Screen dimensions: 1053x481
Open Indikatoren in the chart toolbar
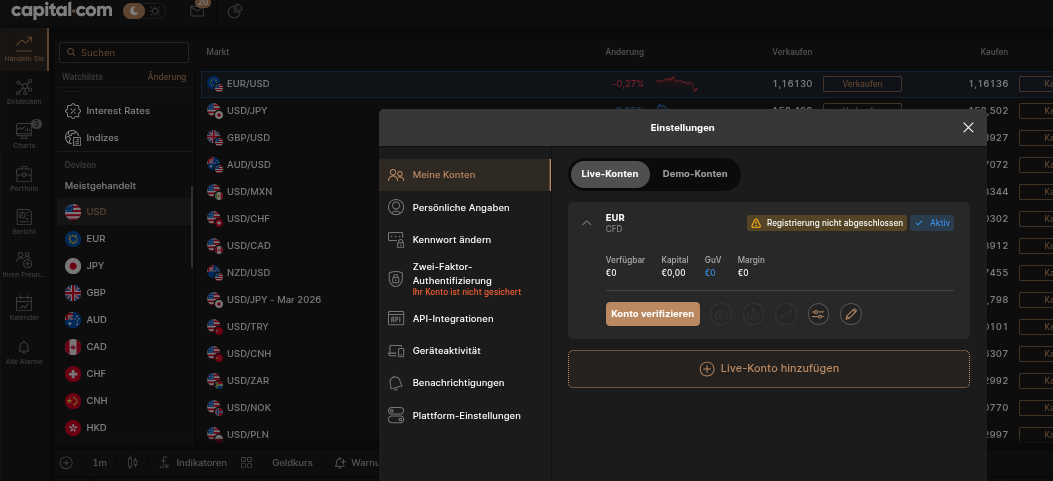193,463
